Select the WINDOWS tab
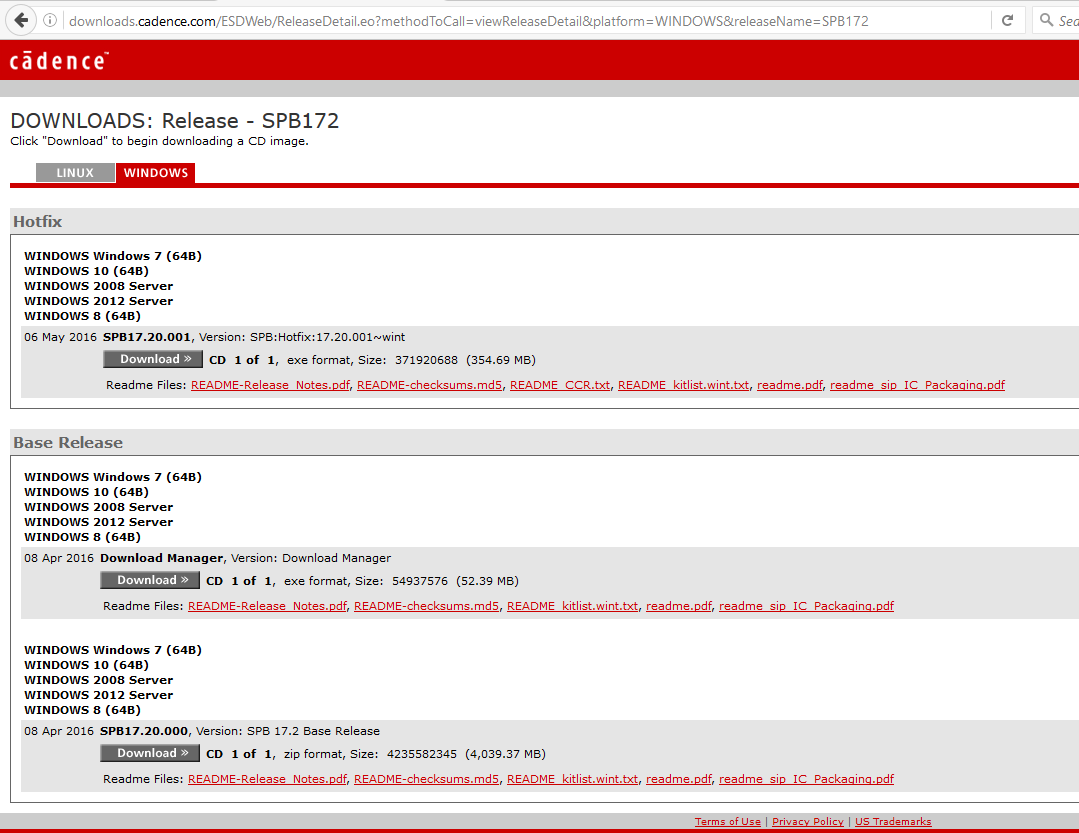The height and width of the screenshot is (833, 1079). pos(156,173)
